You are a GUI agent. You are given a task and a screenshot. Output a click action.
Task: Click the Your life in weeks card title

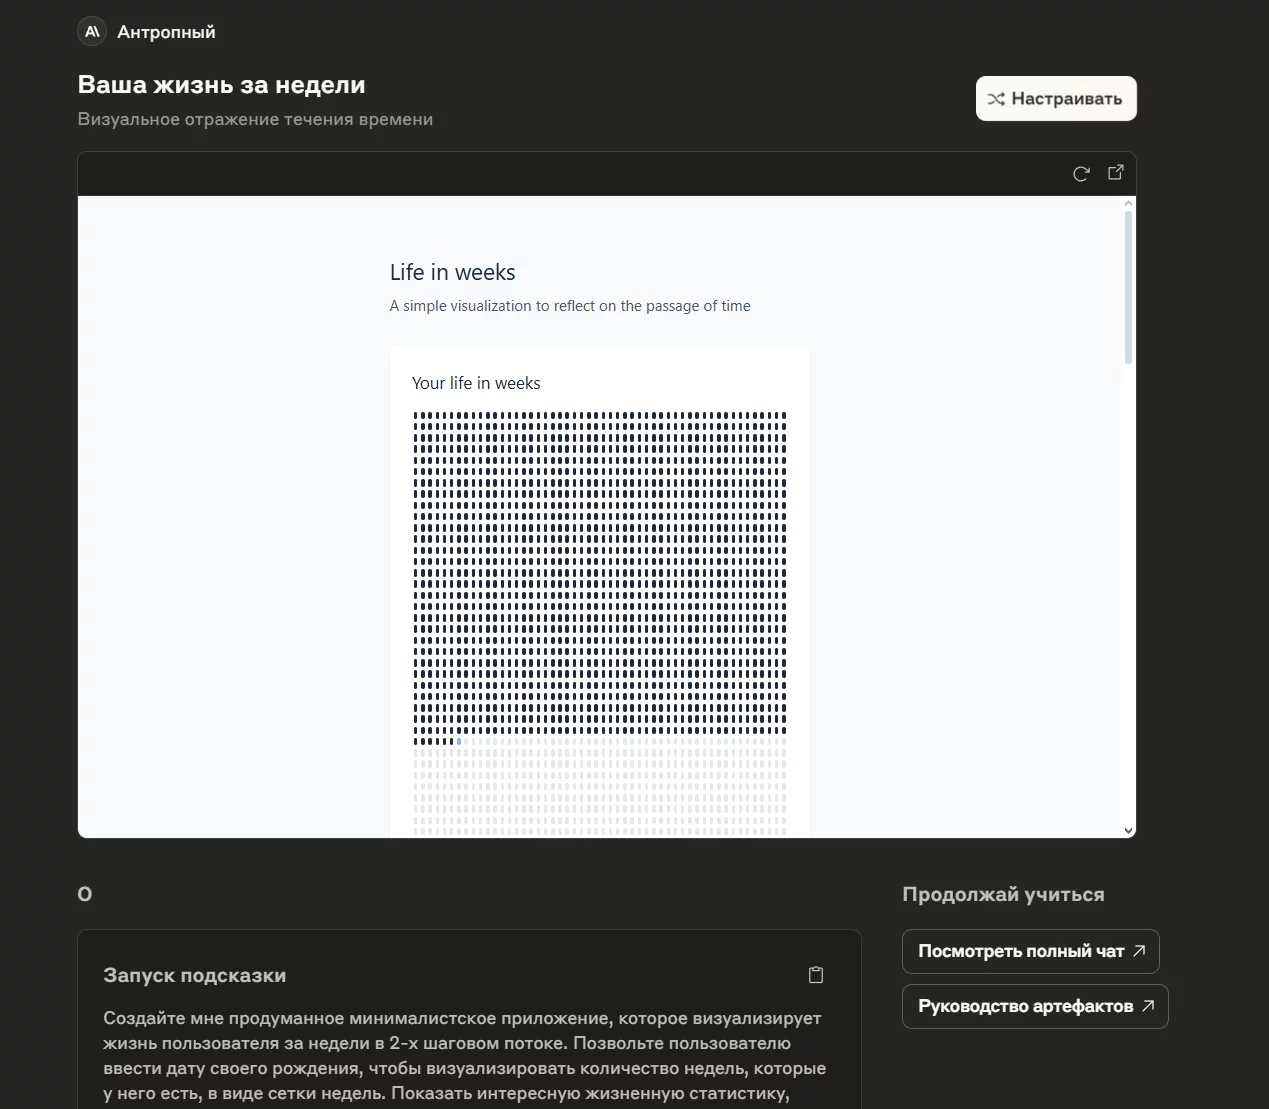point(476,383)
